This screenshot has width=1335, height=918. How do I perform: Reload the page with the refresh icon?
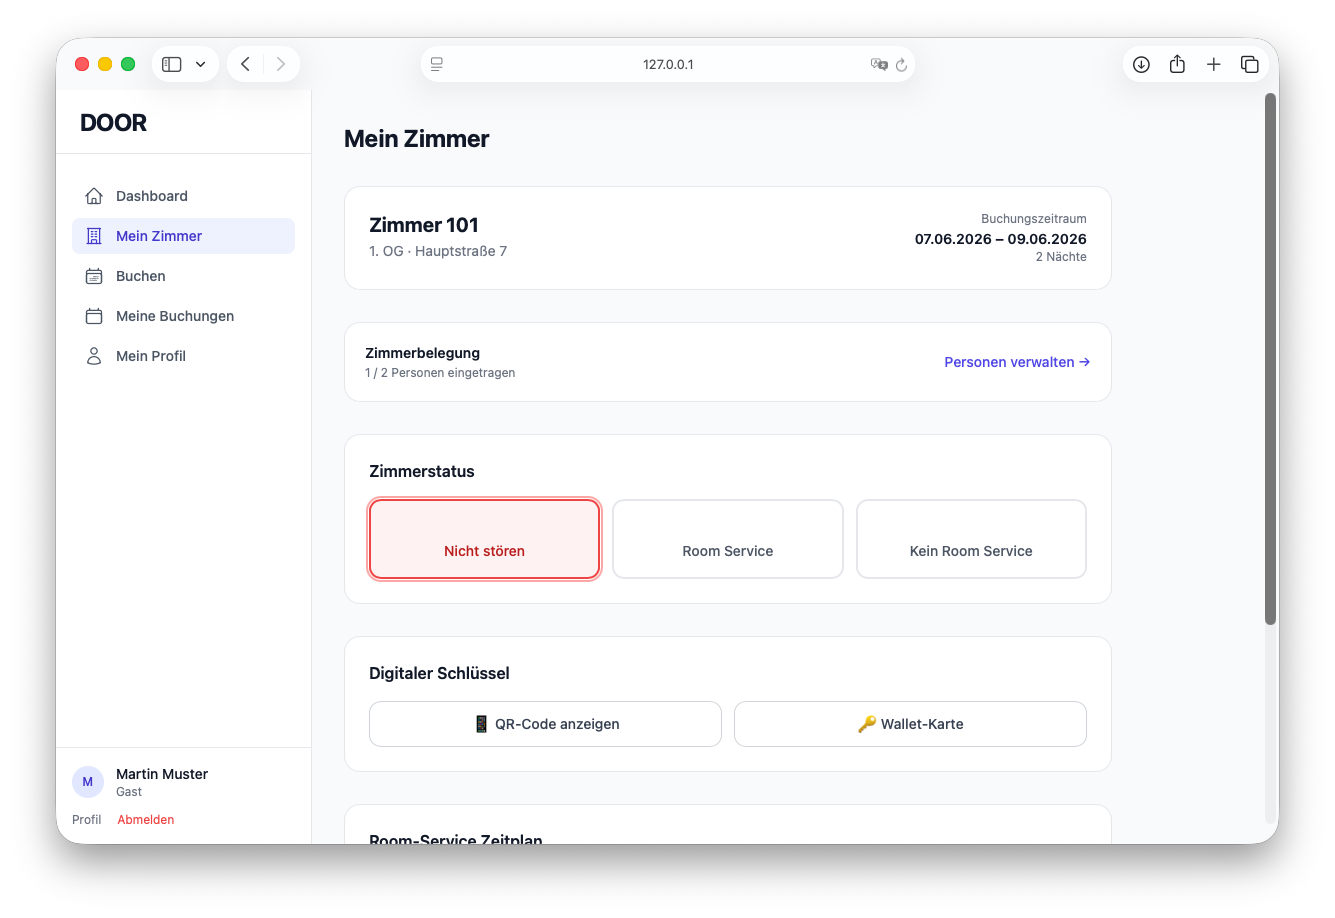pyautogui.click(x=901, y=64)
